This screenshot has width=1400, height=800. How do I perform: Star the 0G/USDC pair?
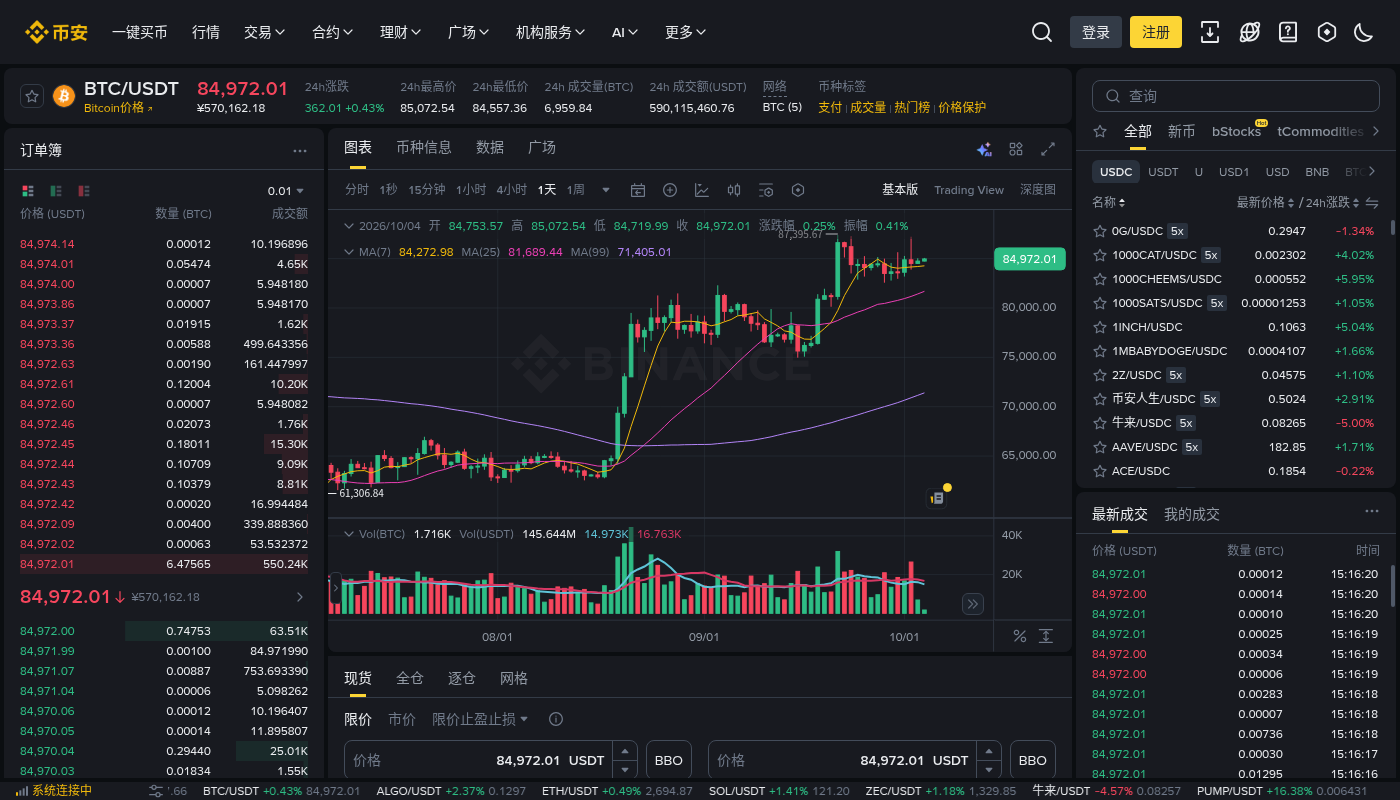1100,230
